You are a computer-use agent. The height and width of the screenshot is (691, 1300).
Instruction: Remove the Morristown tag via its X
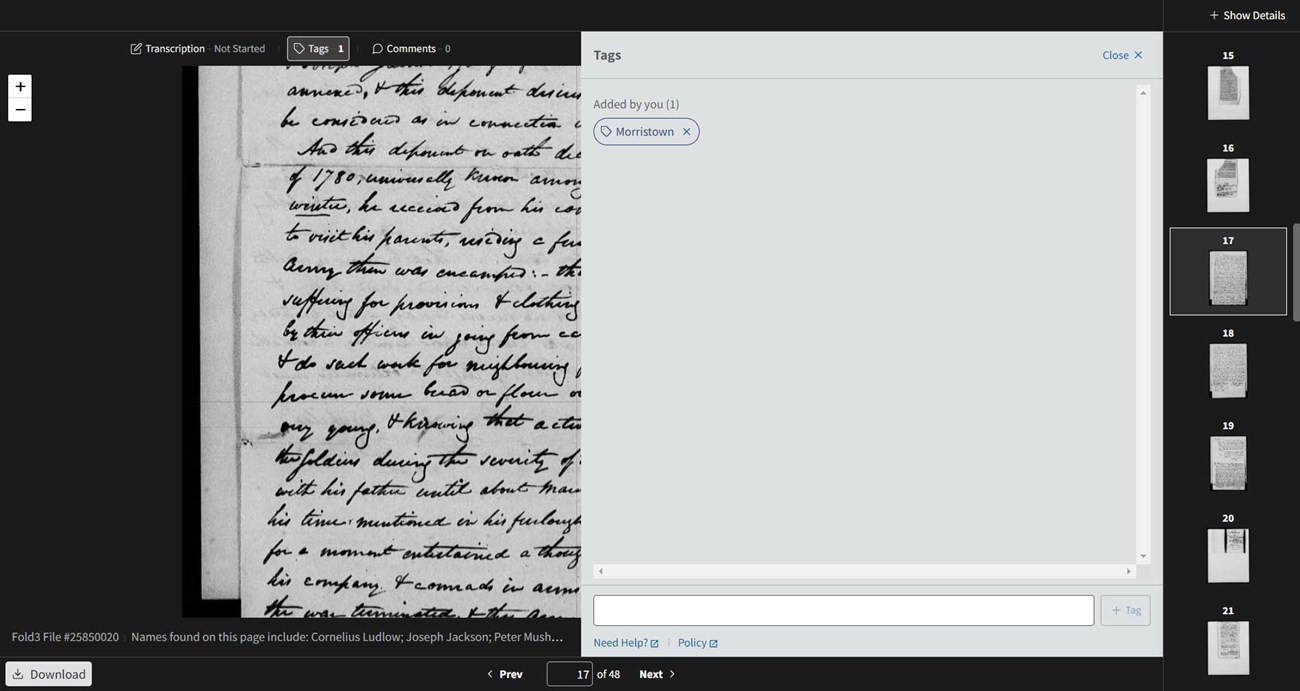tap(686, 132)
